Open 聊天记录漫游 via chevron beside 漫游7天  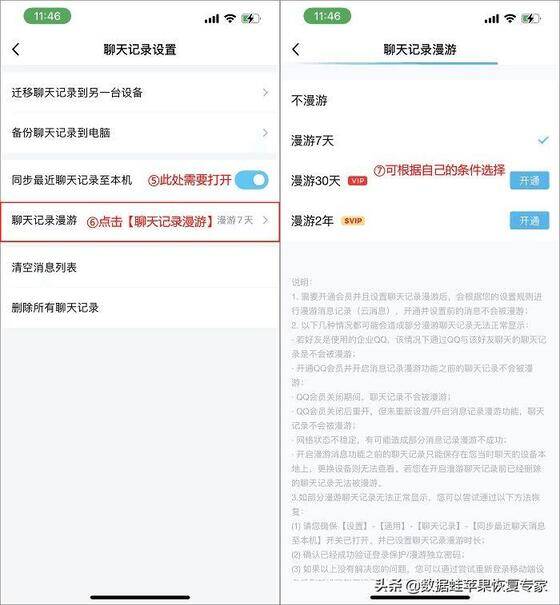pyautogui.click(x=265, y=220)
